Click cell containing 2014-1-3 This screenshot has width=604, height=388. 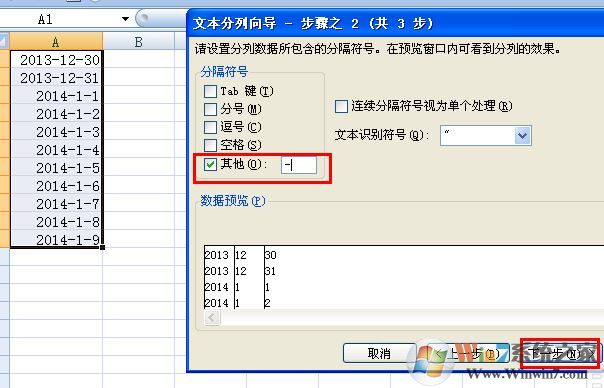tap(57, 132)
